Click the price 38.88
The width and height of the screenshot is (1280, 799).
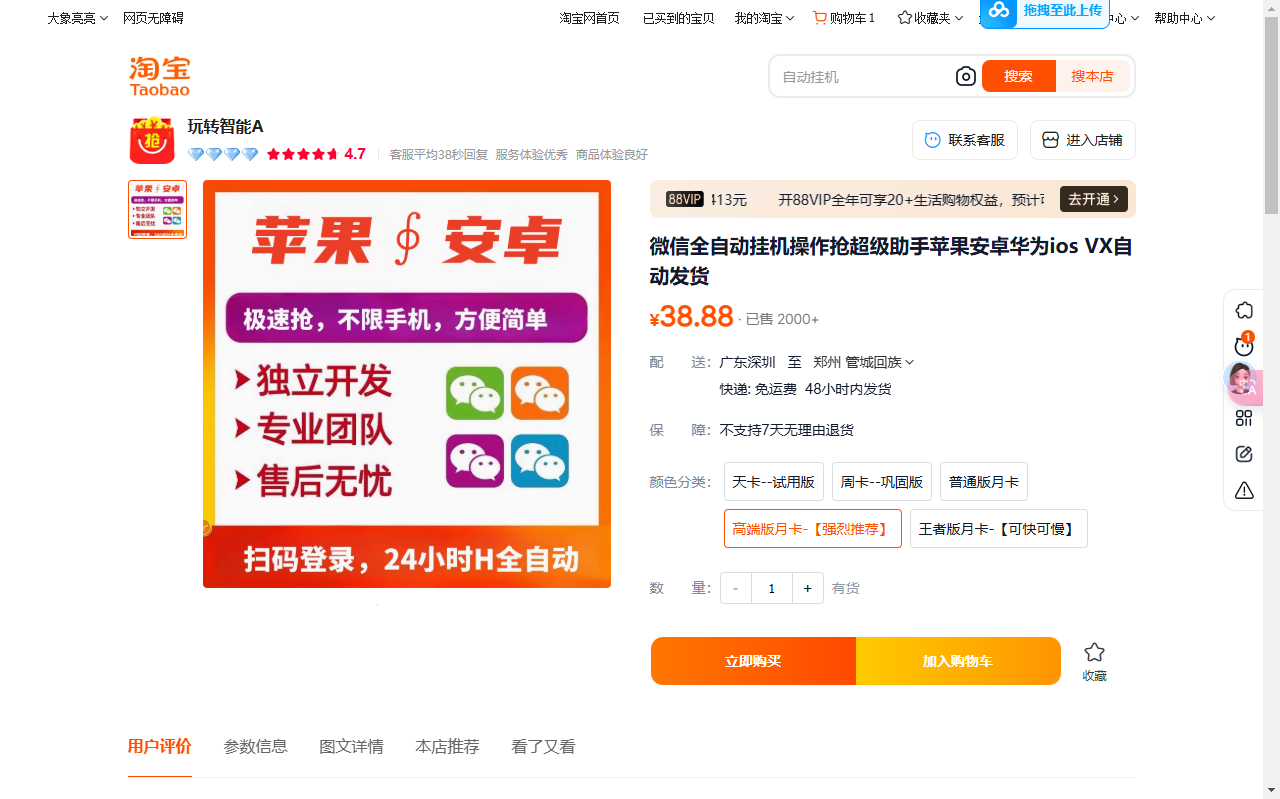pyautogui.click(x=692, y=316)
